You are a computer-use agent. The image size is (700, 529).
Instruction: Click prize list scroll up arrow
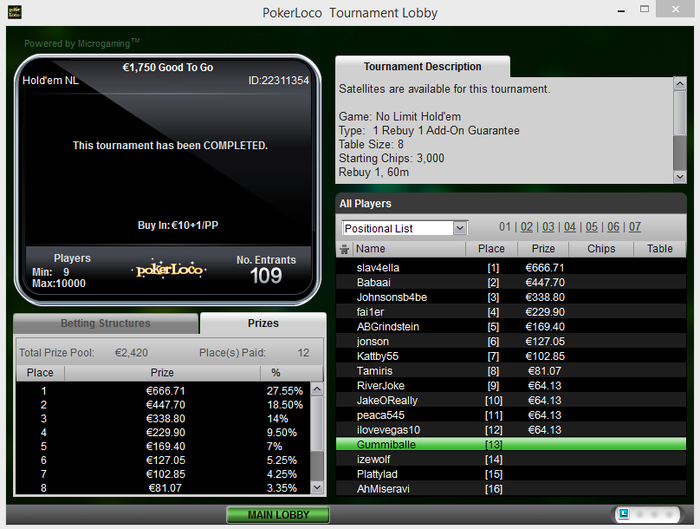tap(317, 389)
